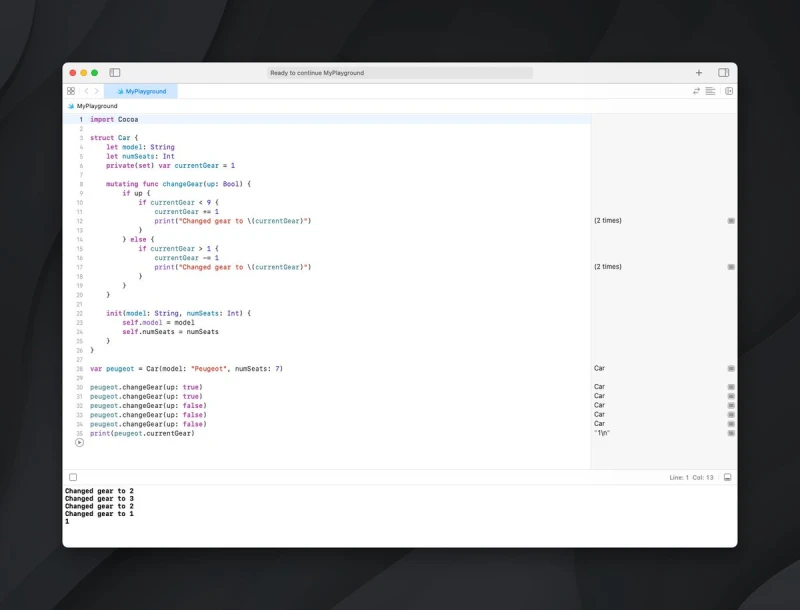The height and width of the screenshot is (610, 800).
Task: Run the playground with the play button
Action: pos(79,442)
